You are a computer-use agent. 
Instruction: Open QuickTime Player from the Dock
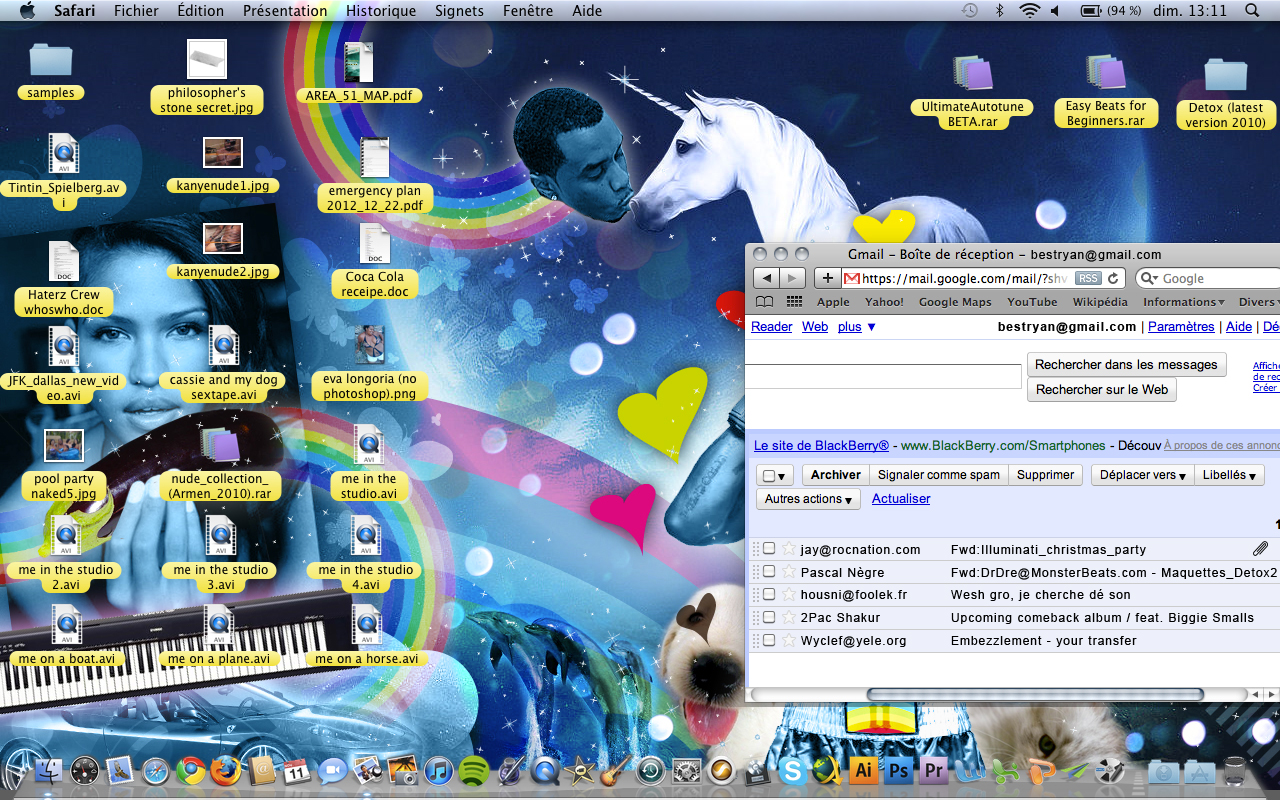(544, 771)
